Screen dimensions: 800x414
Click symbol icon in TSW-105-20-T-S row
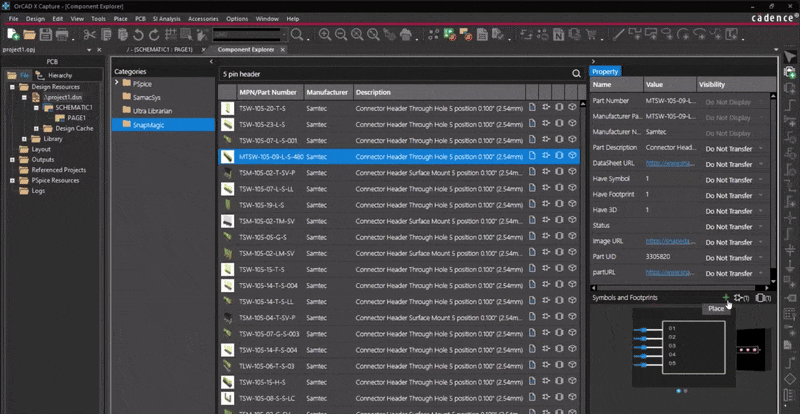pyautogui.click(x=545, y=108)
